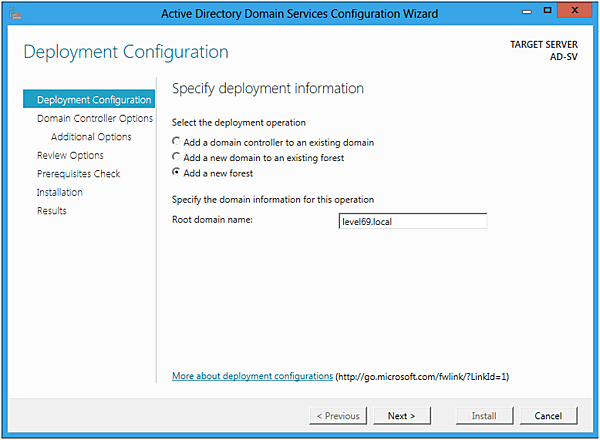Select 'Add a domain controller to an existing domain'
This screenshot has height=440, width=600.
177,141
